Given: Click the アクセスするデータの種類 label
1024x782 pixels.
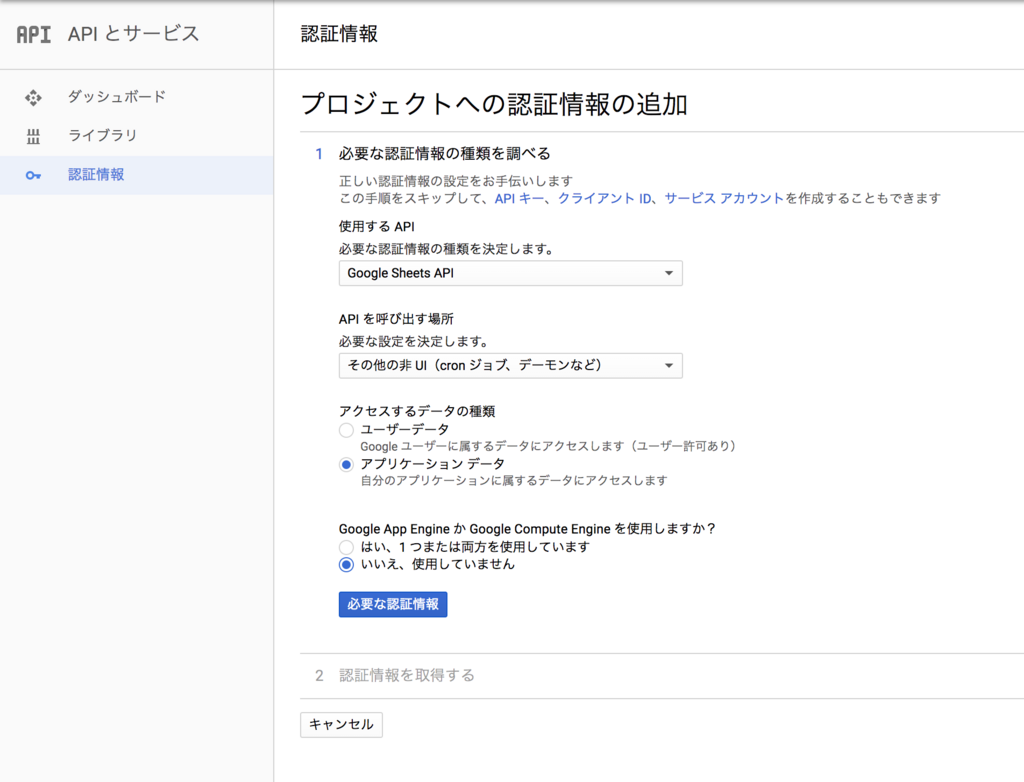Looking at the screenshot, I should pos(417,411).
